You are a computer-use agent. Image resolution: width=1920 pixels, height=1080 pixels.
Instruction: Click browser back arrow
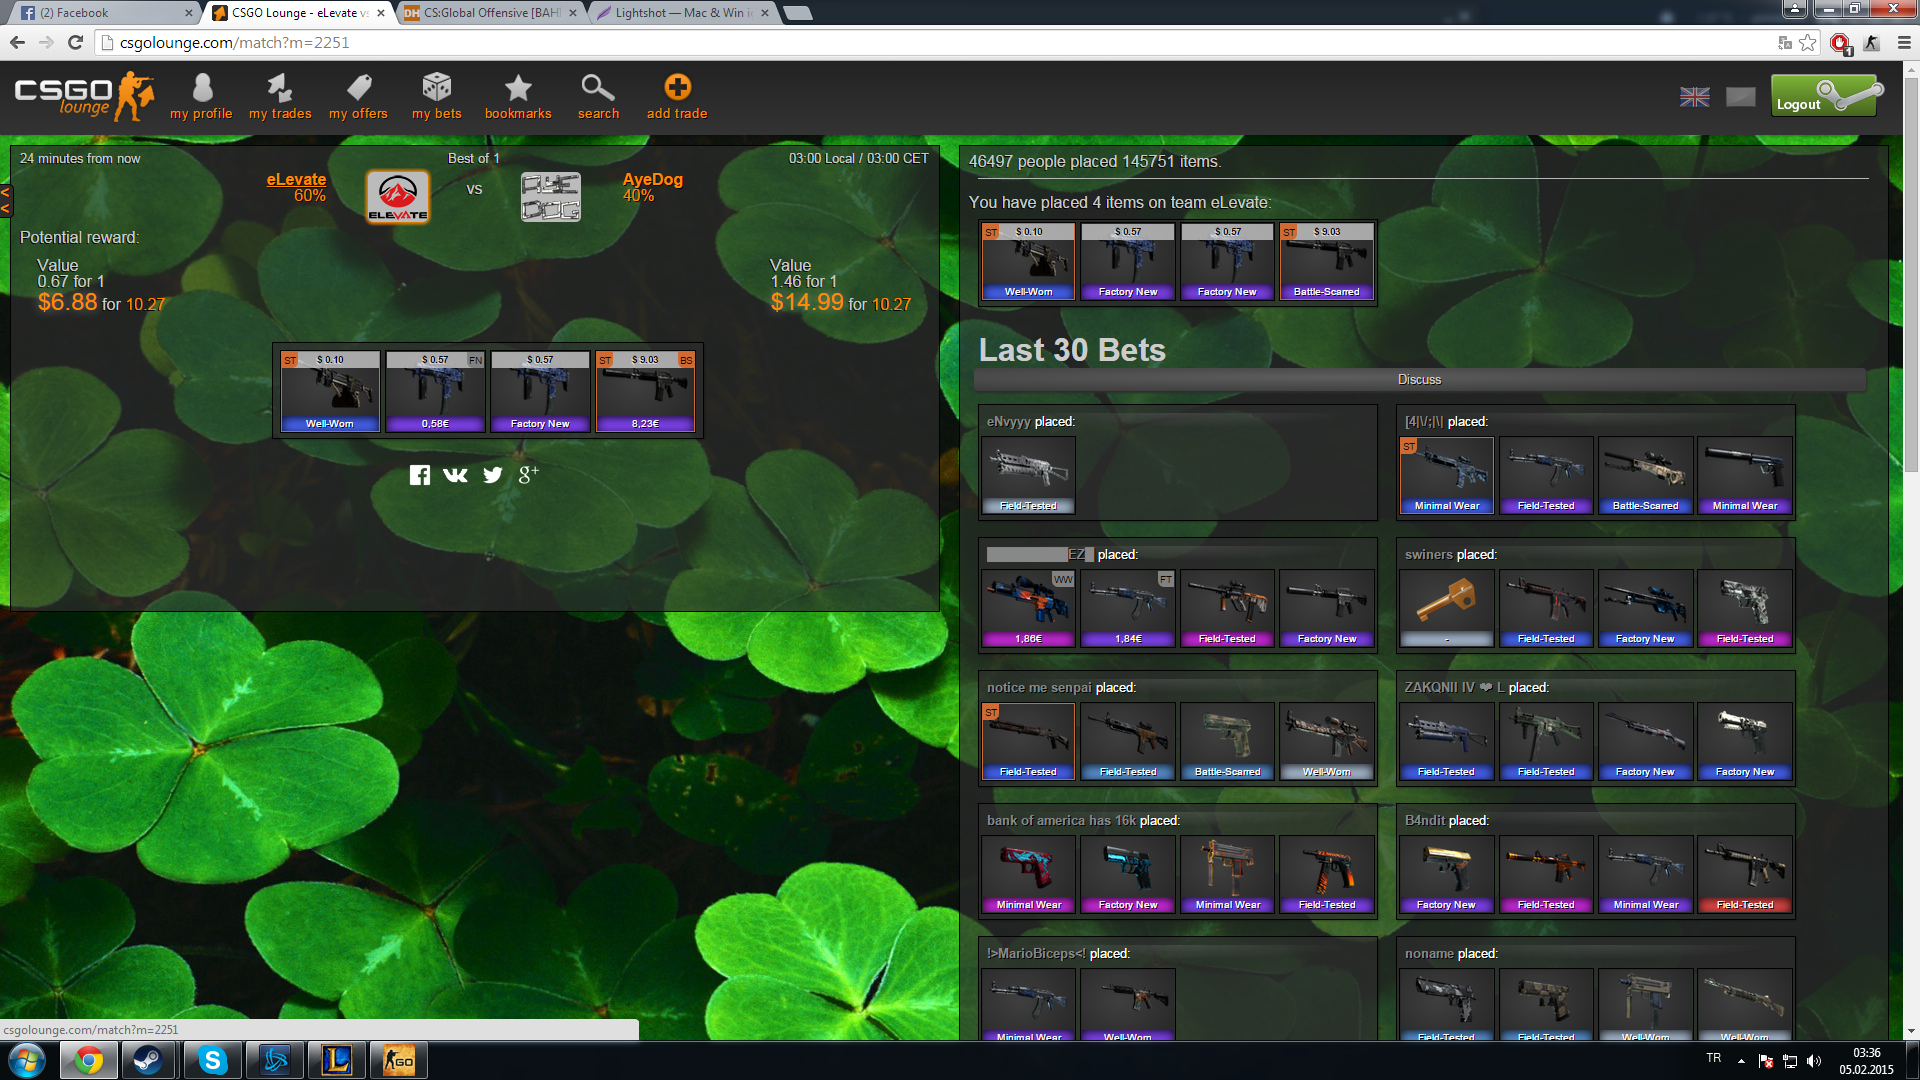click(x=17, y=42)
